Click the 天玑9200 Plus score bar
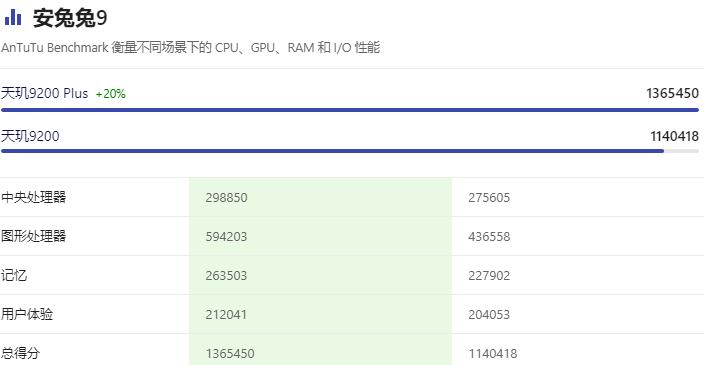The width and height of the screenshot is (704, 365). tap(350, 110)
